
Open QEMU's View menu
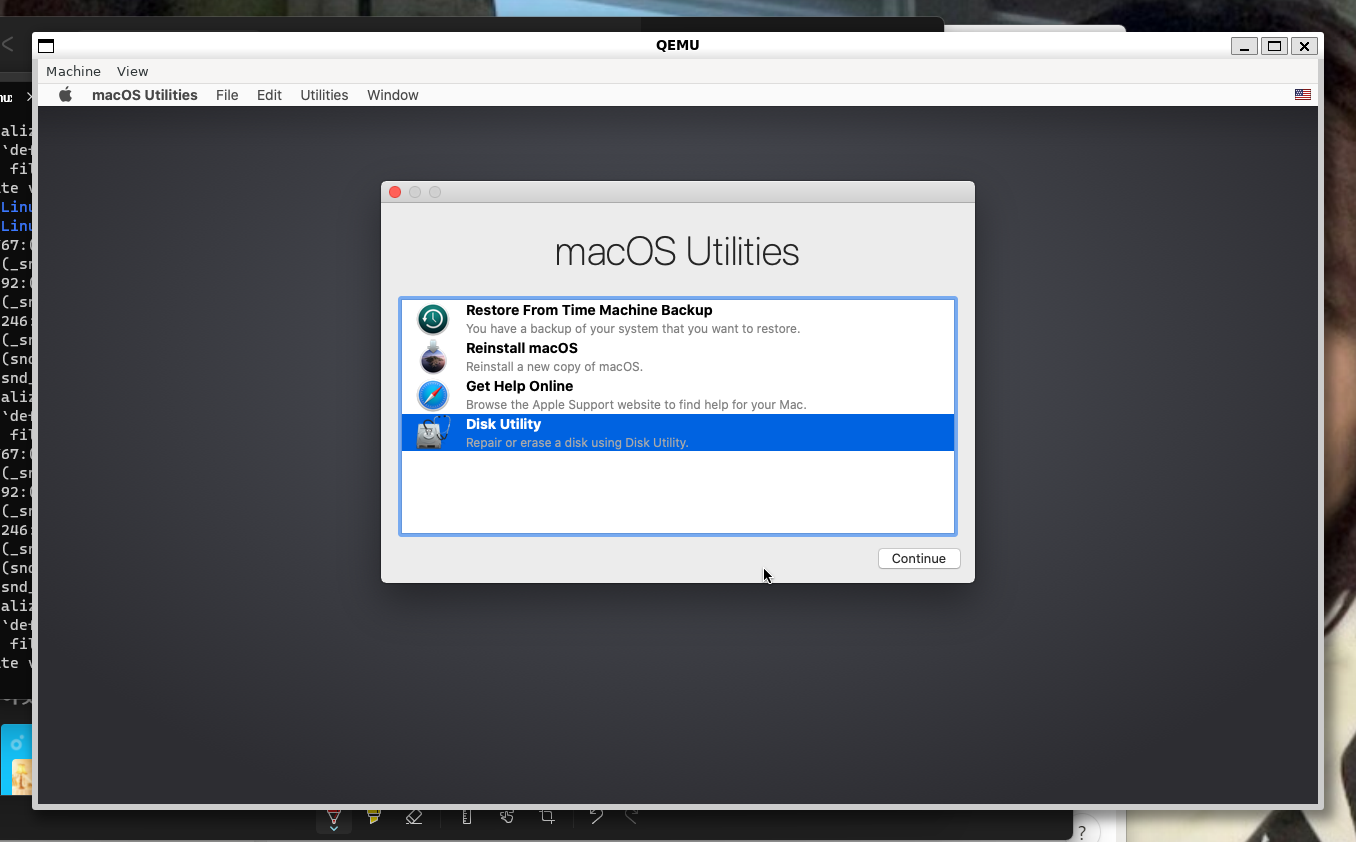coord(132,71)
